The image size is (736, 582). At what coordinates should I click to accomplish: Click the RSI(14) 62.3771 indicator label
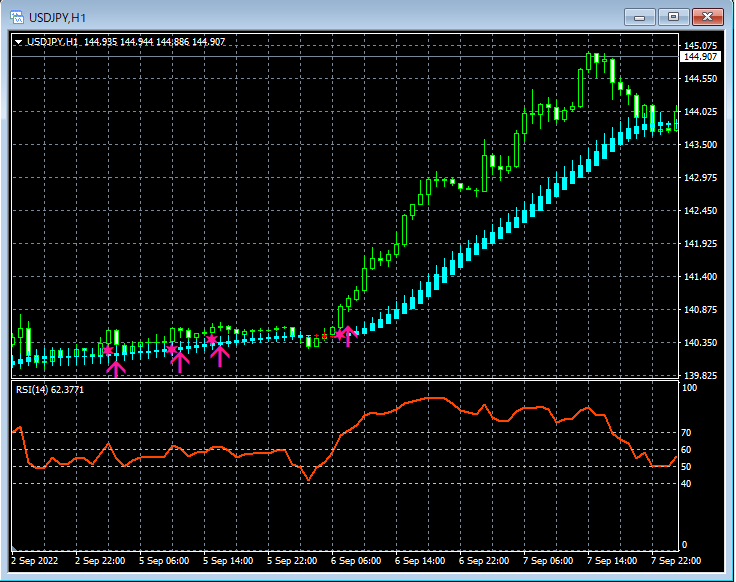point(50,390)
